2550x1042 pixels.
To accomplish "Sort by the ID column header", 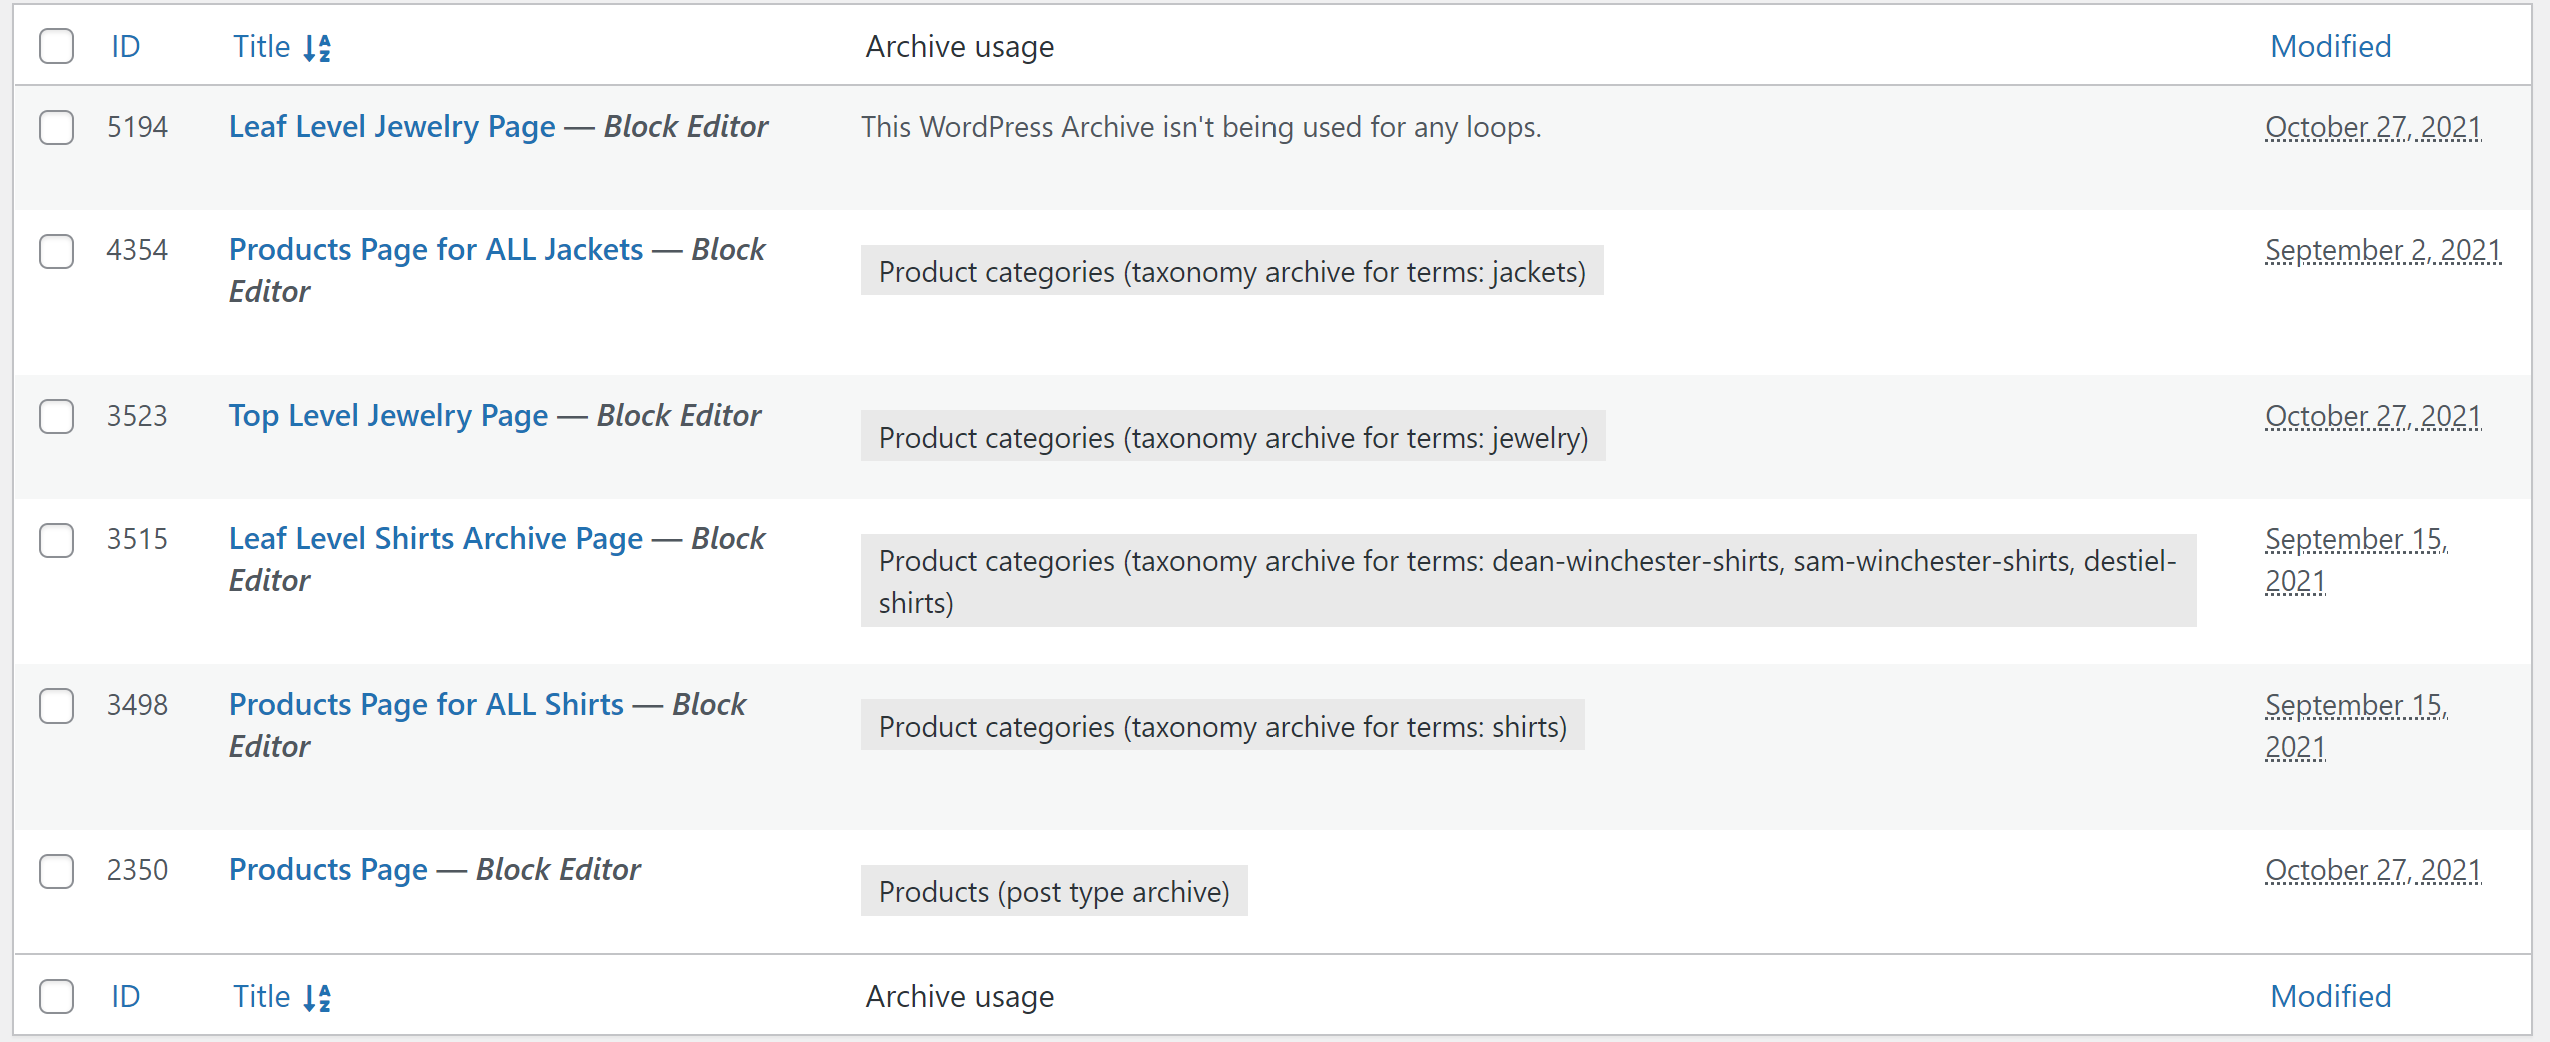I will point(126,46).
